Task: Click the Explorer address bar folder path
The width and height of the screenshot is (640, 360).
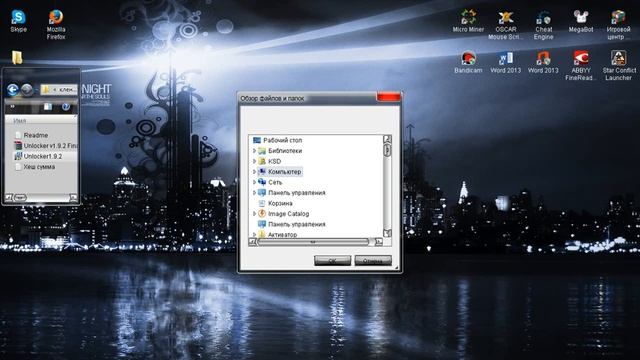Action: tap(59, 89)
